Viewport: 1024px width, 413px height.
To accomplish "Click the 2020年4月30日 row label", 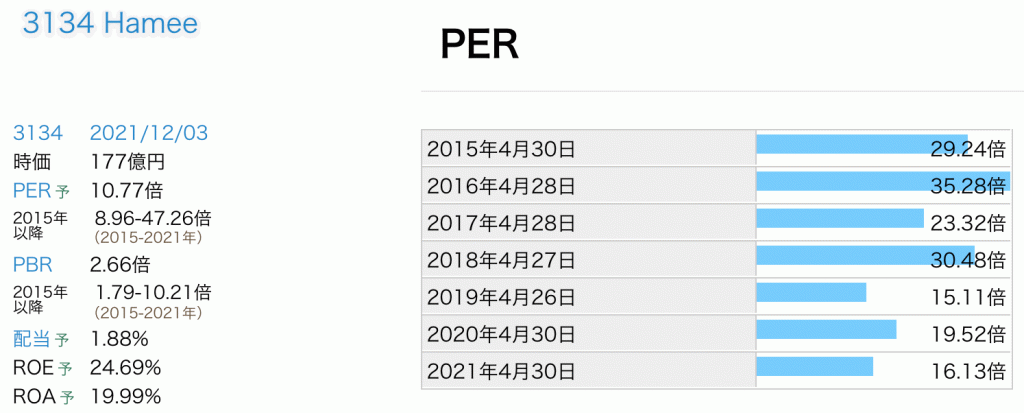I will tap(501, 334).
